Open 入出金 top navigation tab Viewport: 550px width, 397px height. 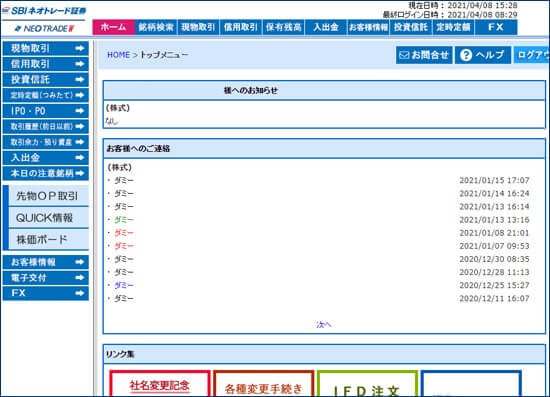tap(326, 27)
